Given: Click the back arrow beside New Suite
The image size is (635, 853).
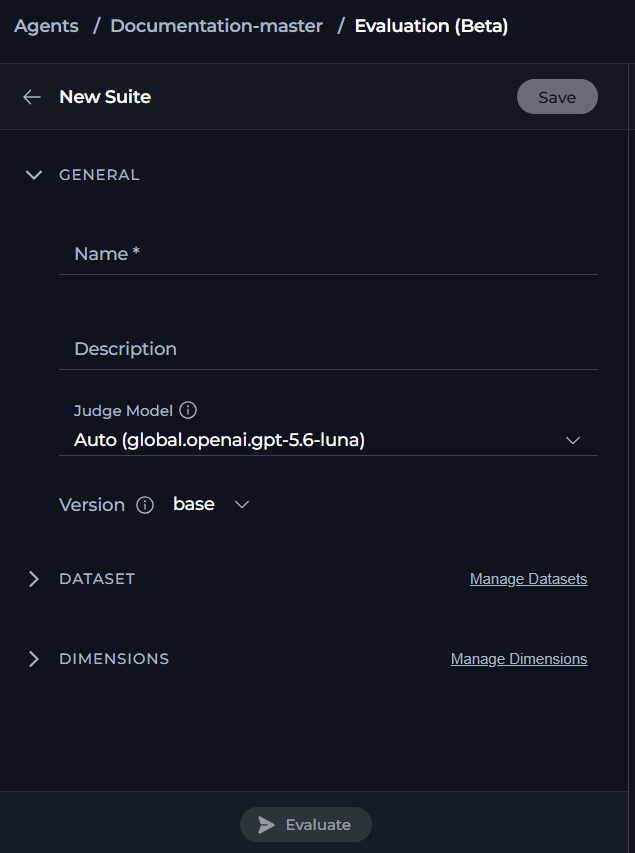Looking at the screenshot, I should click(x=32, y=97).
